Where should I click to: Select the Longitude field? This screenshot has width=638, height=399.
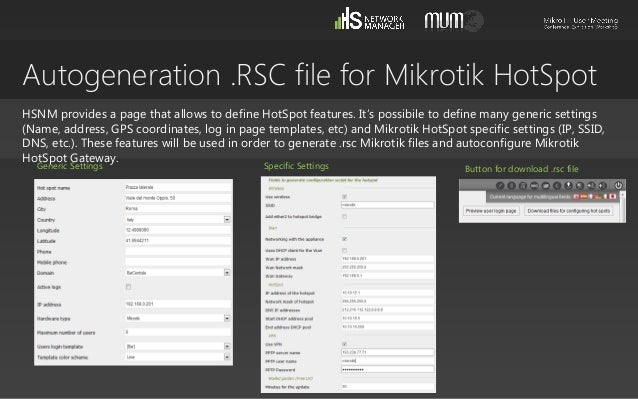(178, 230)
